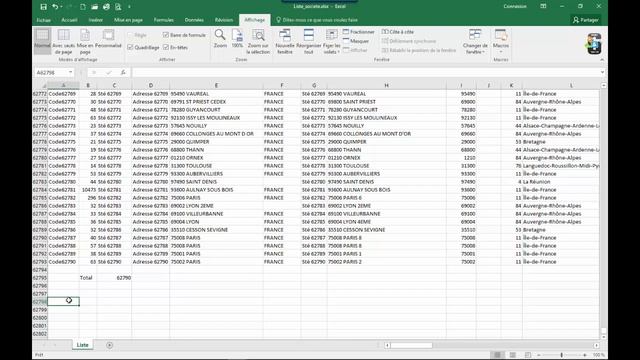Open the Révision tab
Image resolution: width=640 pixels, height=360 pixels.
tap(224, 20)
